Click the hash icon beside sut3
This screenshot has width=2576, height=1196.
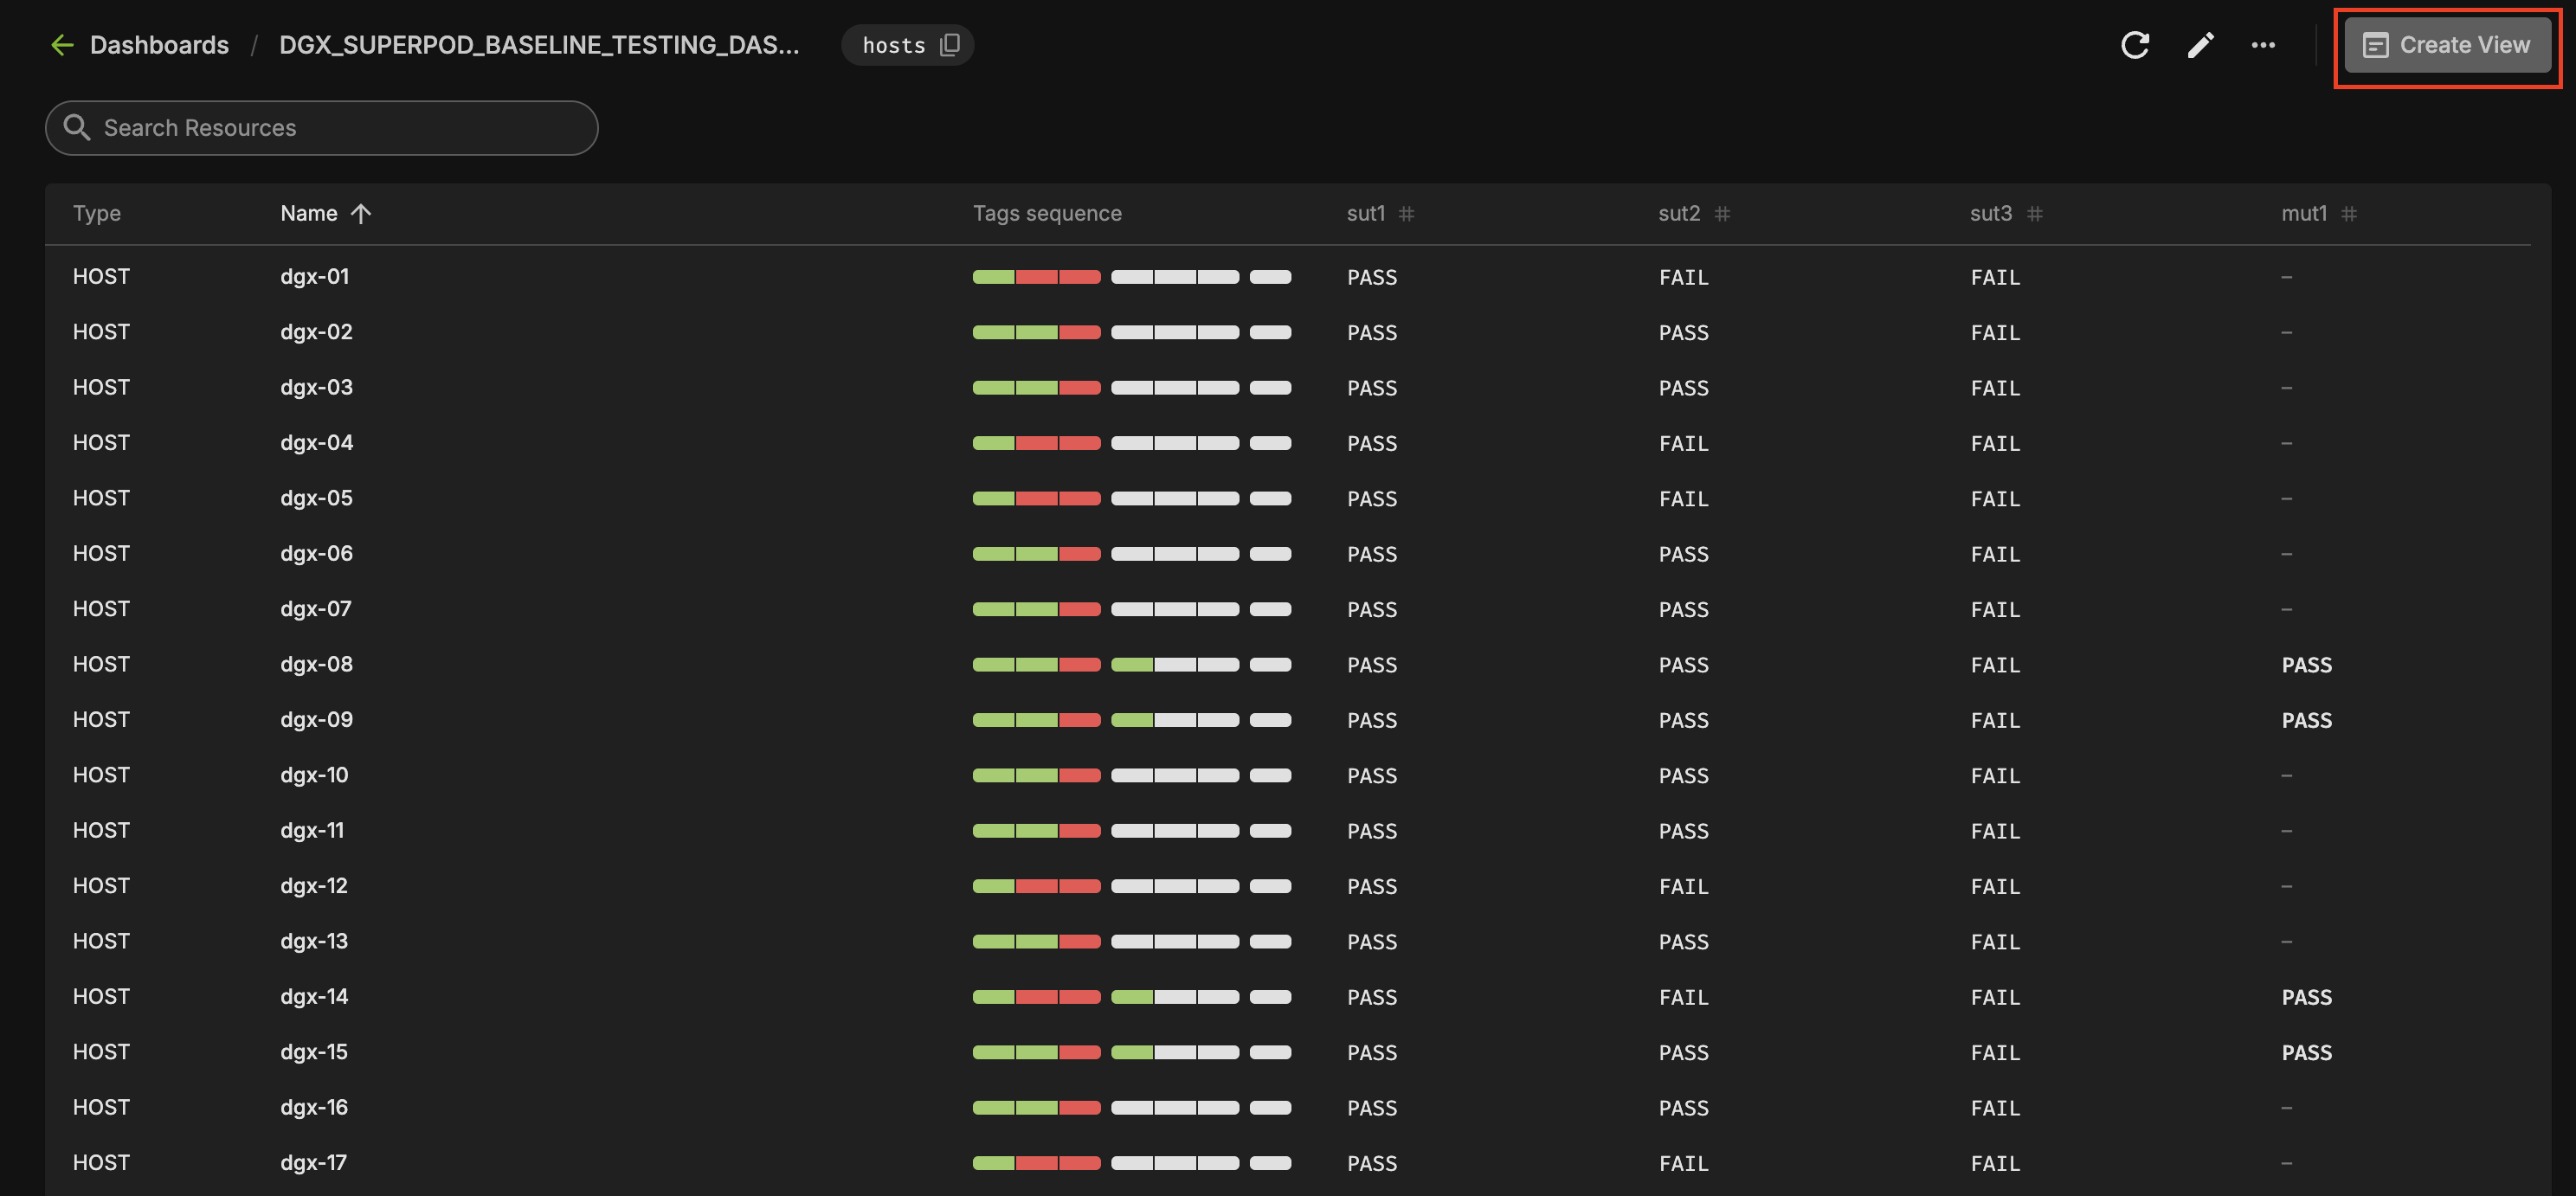point(2034,214)
